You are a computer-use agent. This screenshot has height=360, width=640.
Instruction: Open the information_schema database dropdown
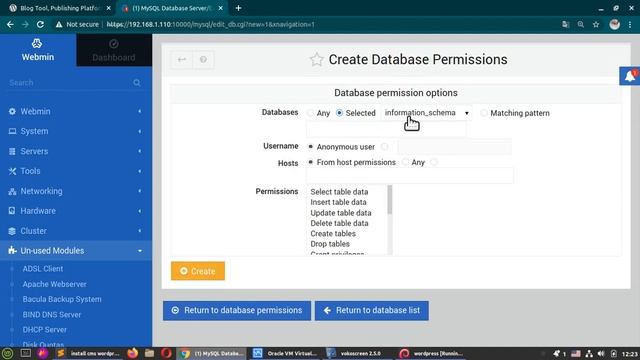tap(427, 113)
